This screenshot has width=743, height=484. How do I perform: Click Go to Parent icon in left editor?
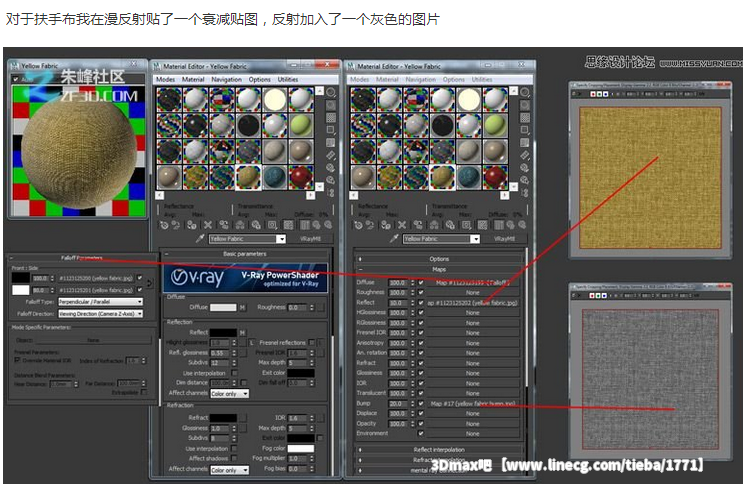316,225
